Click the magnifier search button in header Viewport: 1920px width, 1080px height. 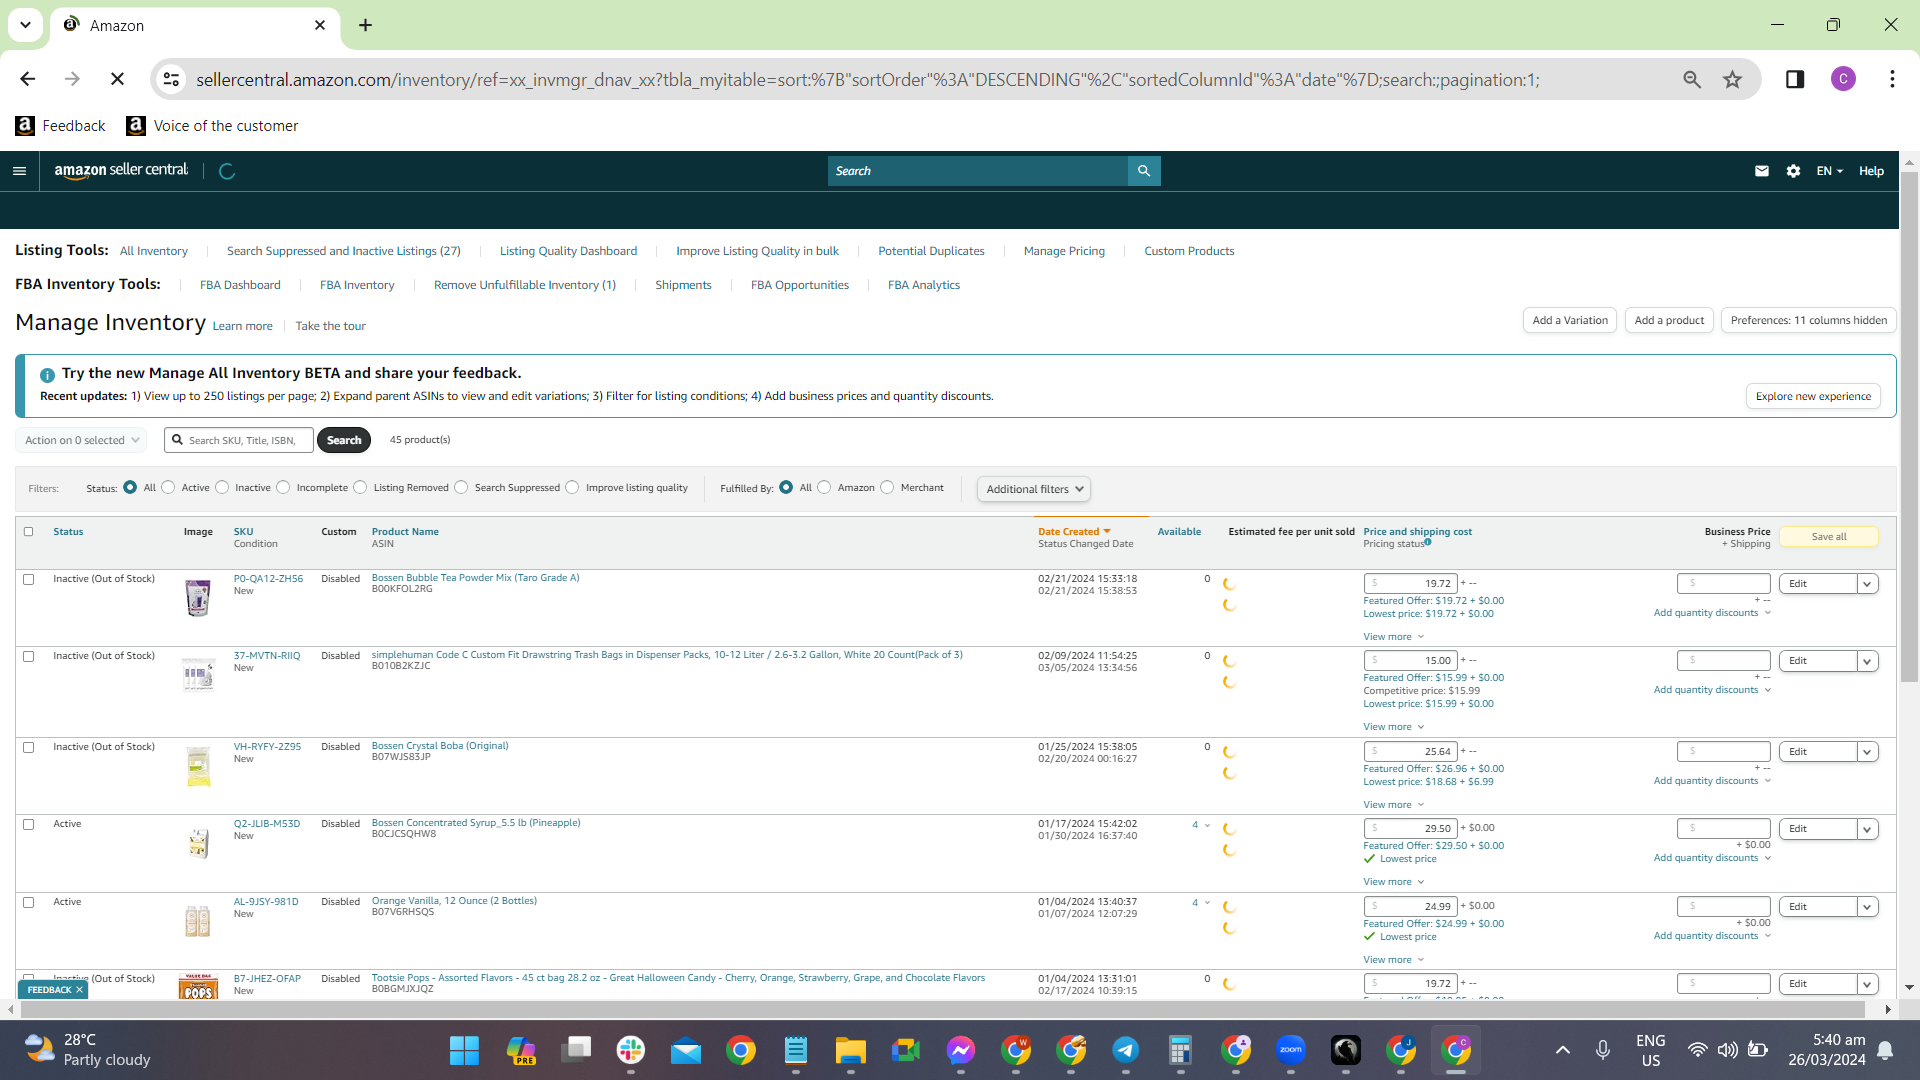click(x=1144, y=171)
